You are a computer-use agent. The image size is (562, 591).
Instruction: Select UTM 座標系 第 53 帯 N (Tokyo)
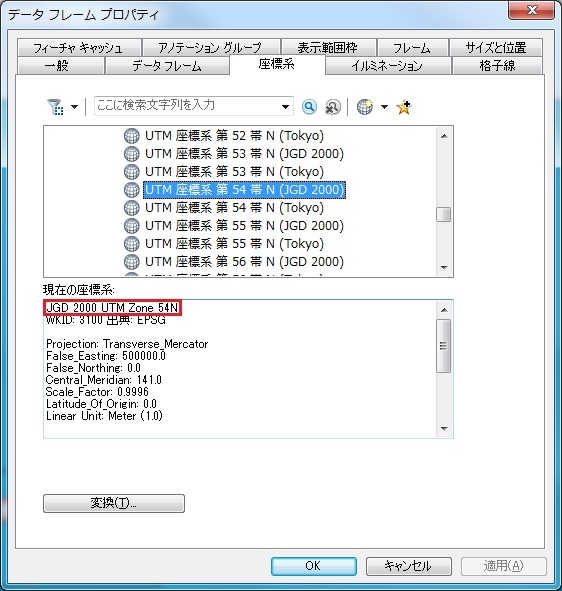[x=234, y=171]
